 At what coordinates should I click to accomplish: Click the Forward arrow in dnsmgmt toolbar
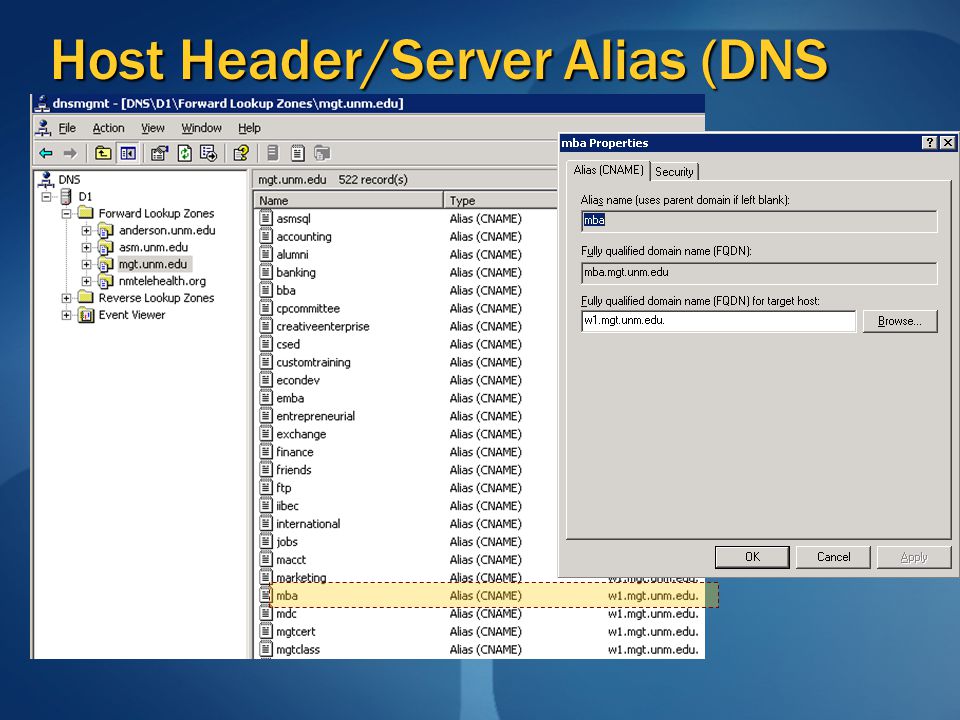(x=70, y=153)
